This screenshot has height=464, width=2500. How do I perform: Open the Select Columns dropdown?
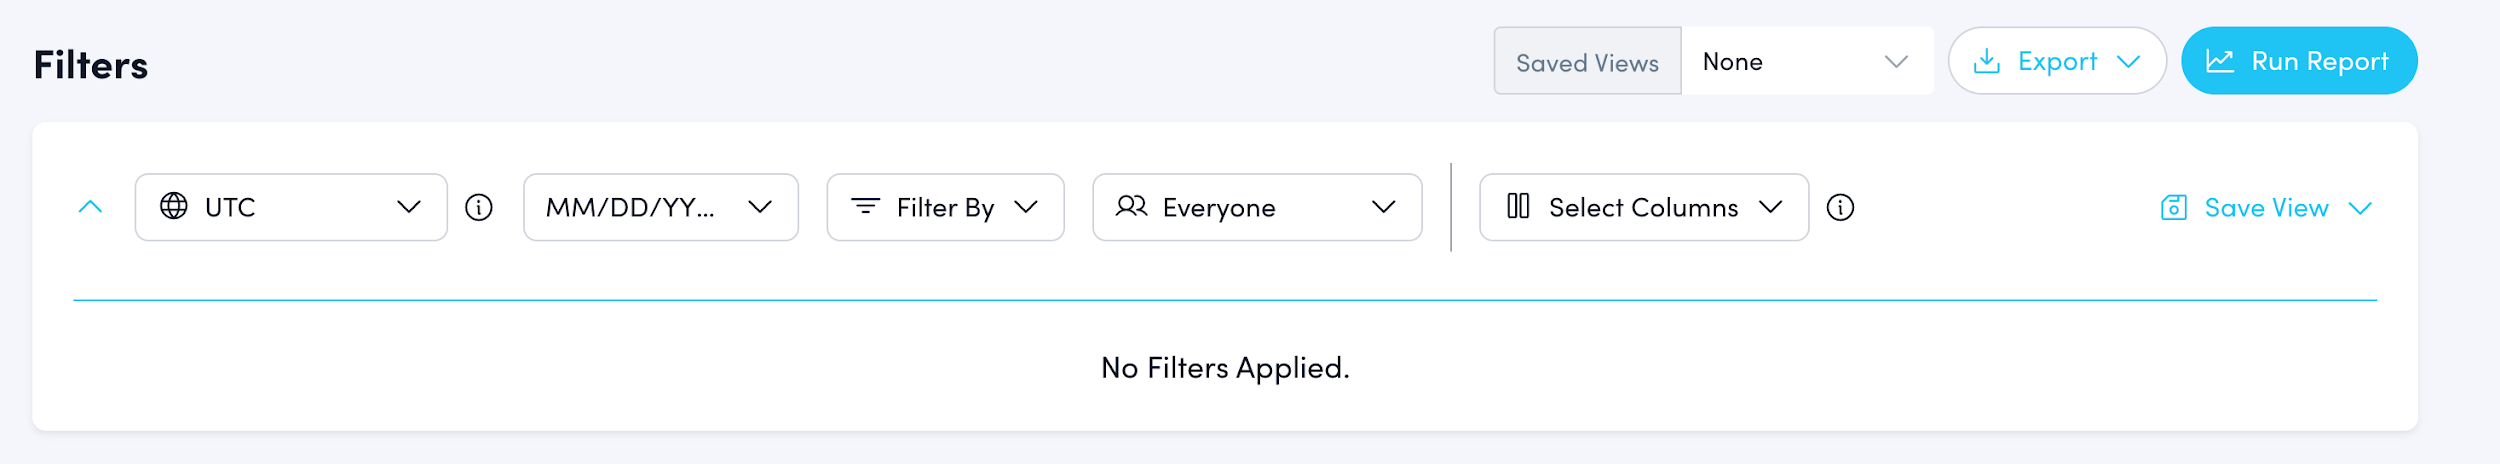pyautogui.click(x=1643, y=207)
